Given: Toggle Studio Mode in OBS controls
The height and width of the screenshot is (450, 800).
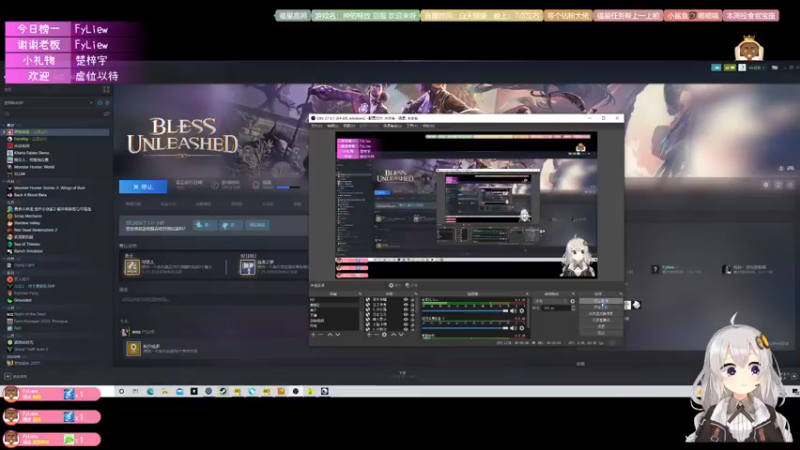Looking at the screenshot, I should [601, 320].
